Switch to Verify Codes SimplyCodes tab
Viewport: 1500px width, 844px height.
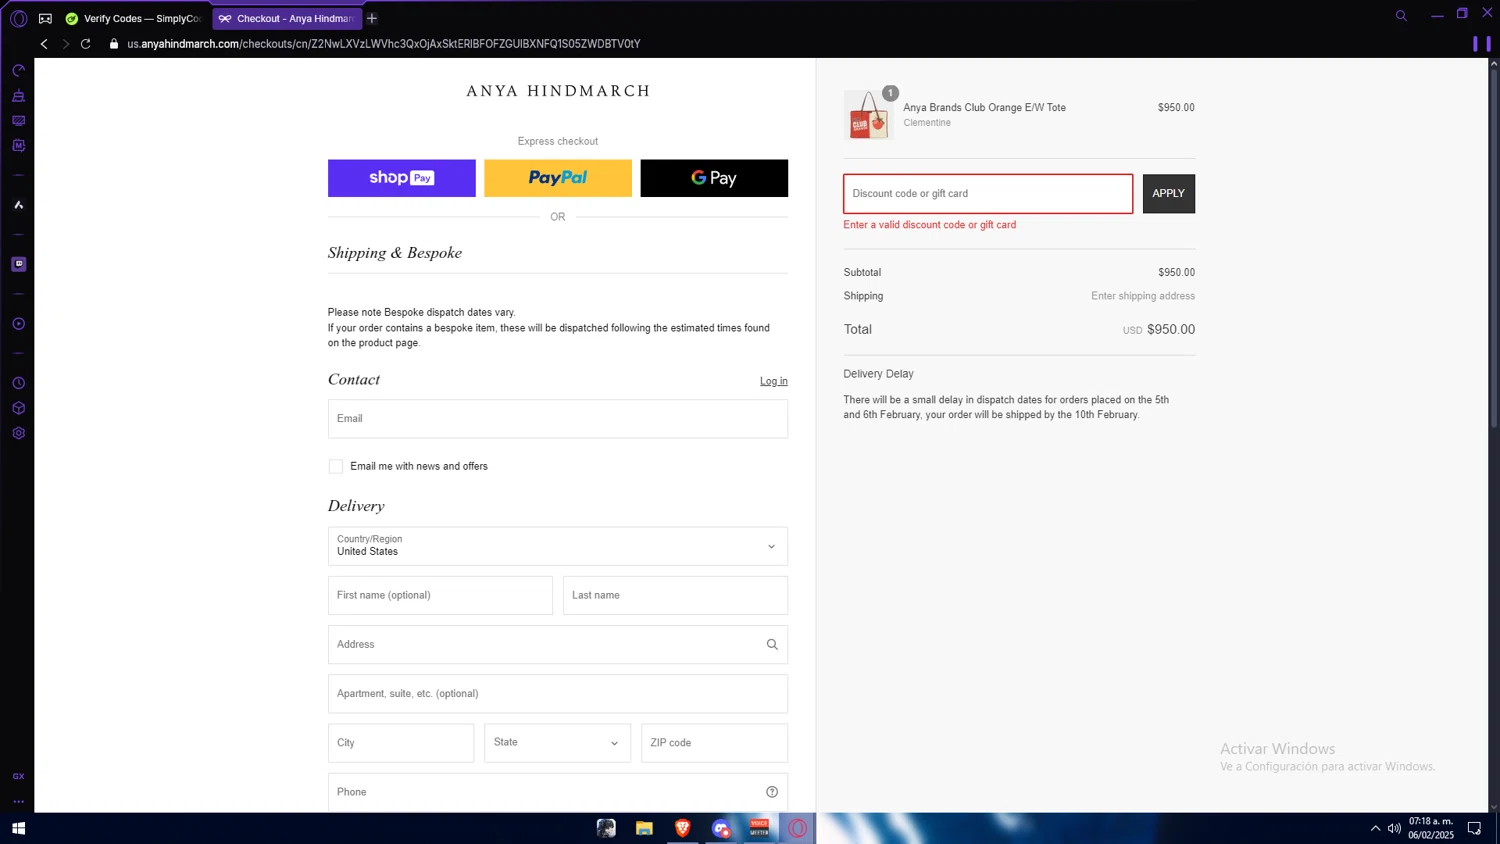(133, 18)
